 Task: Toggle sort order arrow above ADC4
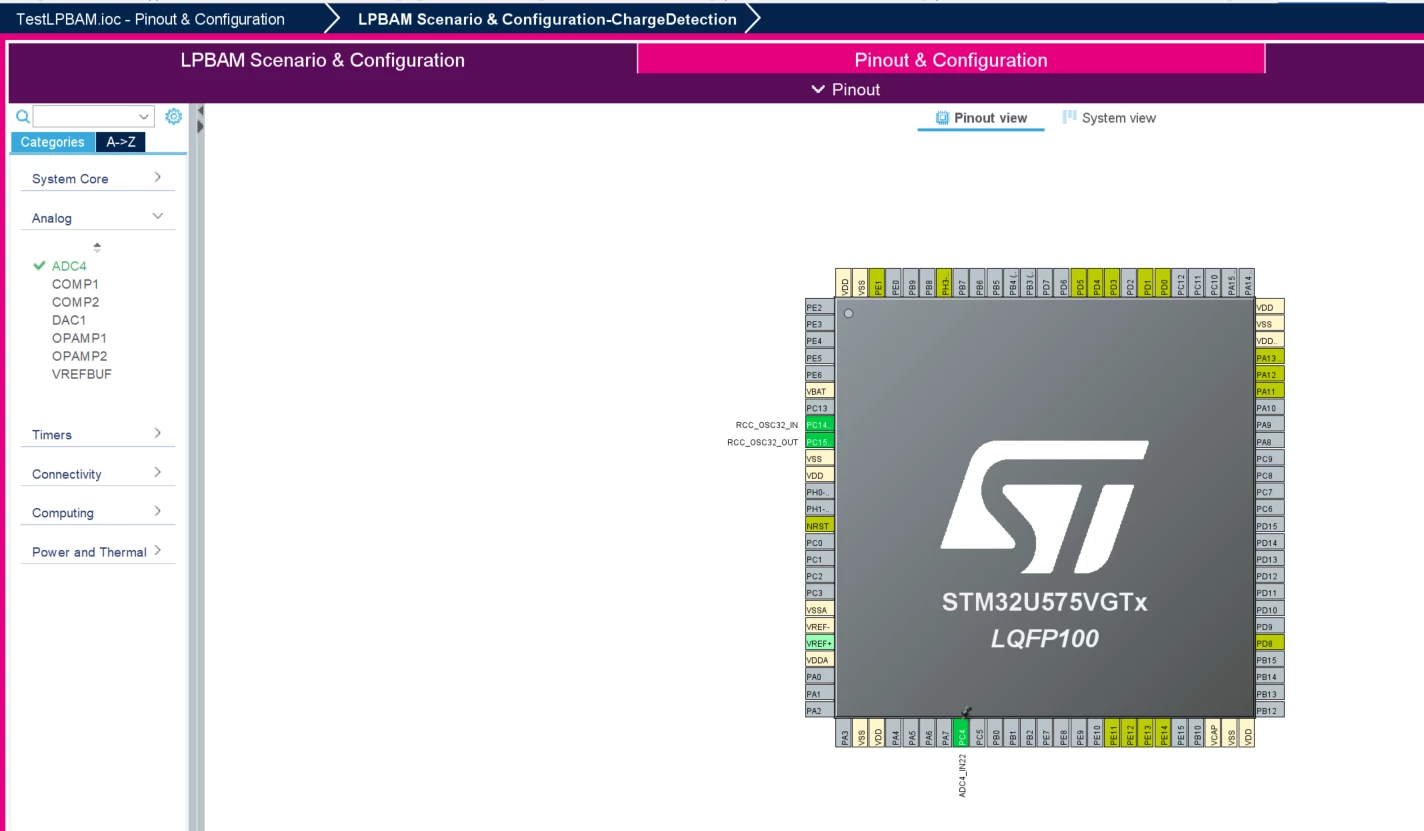(97, 246)
